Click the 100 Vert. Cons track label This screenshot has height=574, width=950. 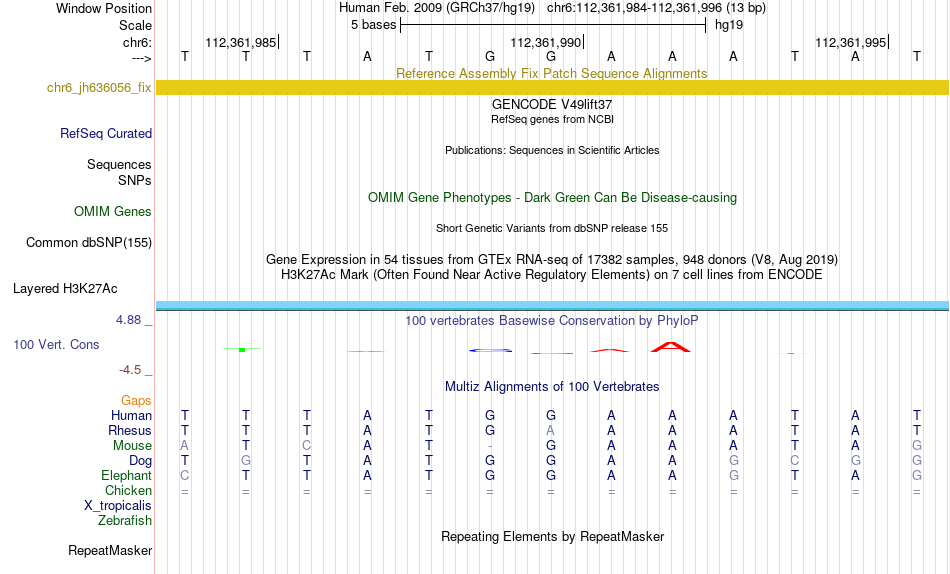pos(56,344)
